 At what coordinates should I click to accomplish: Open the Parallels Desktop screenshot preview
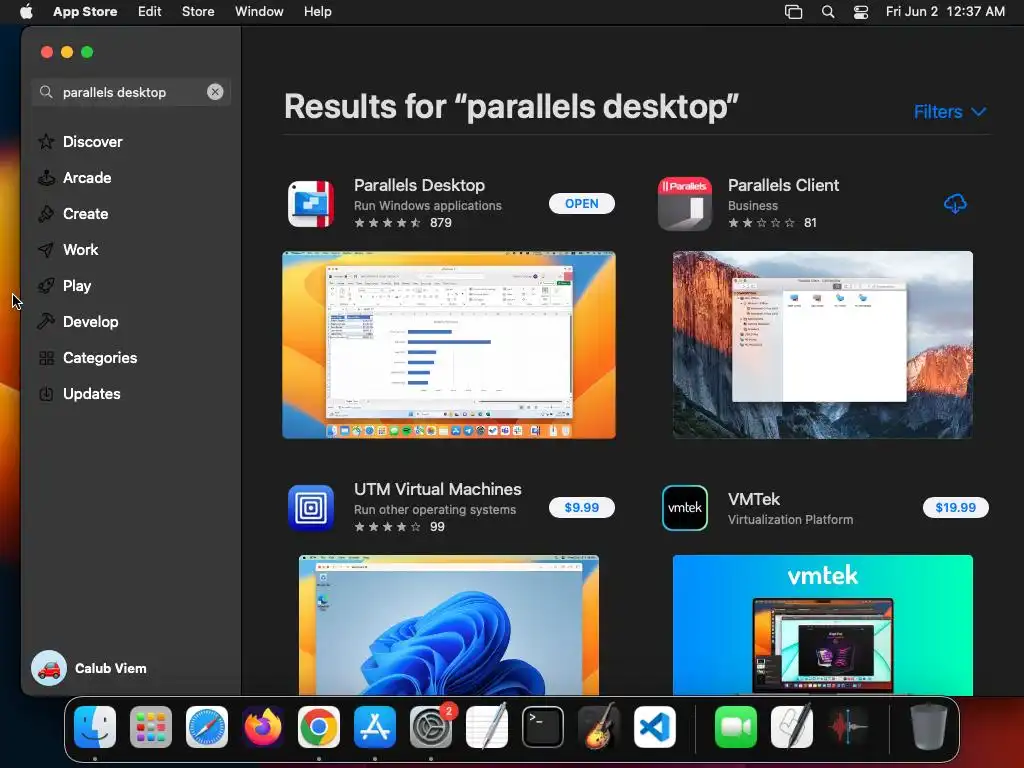(449, 345)
